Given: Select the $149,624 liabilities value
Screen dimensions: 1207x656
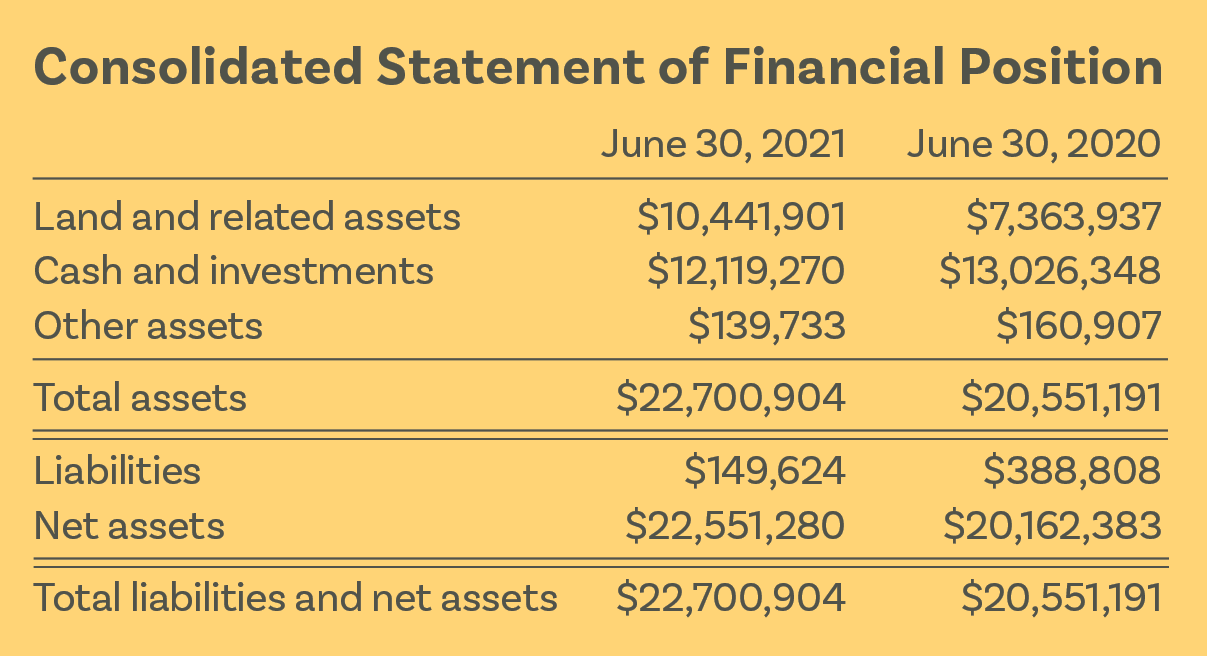Looking at the screenshot, I should tap(765, 470).
